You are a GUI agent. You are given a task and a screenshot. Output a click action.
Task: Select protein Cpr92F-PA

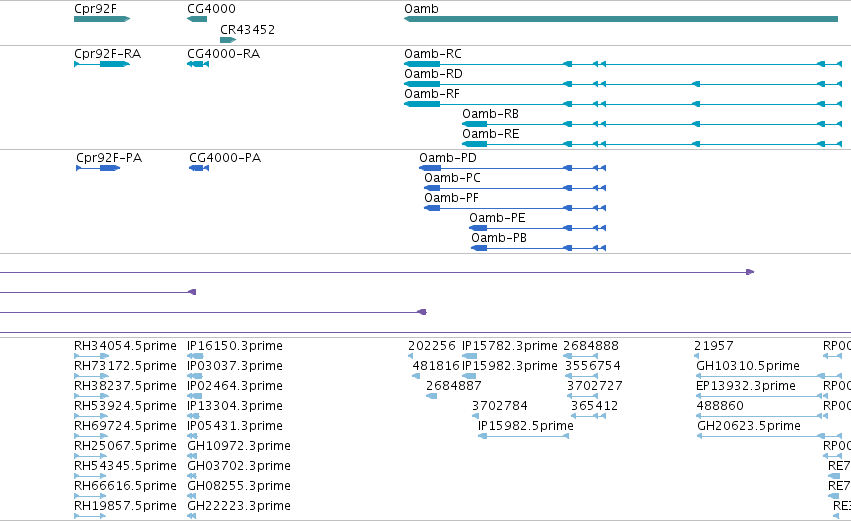(98, 168)
